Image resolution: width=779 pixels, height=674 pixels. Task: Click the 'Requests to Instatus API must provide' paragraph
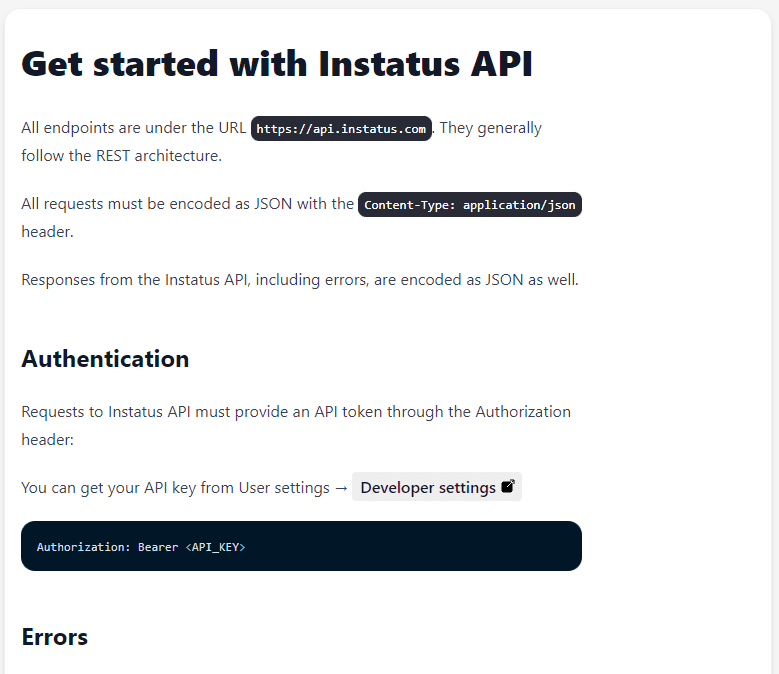(296, 426)
